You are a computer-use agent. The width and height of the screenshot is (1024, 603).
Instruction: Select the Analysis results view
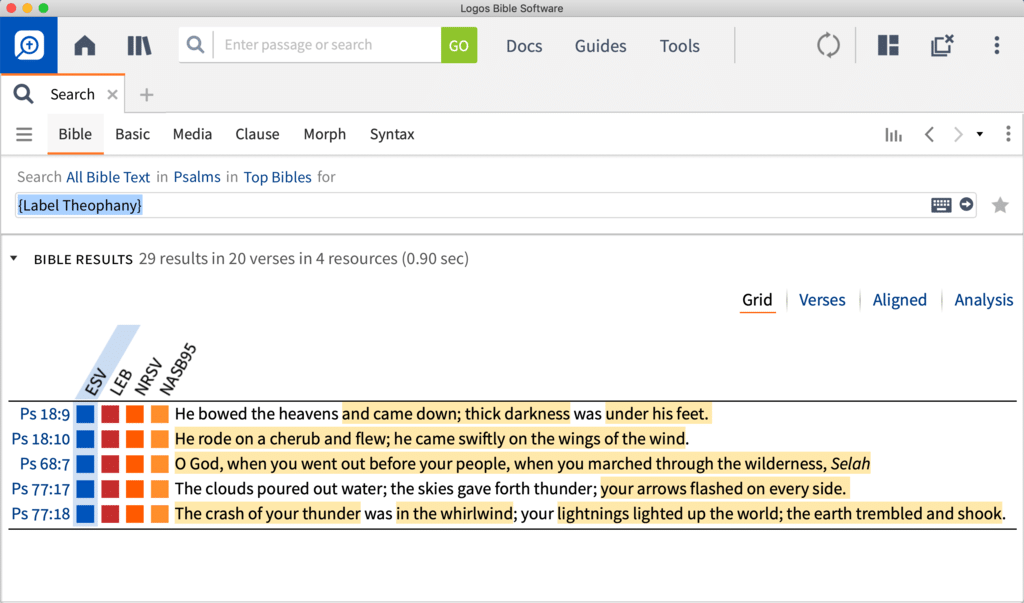click(984, 300)
